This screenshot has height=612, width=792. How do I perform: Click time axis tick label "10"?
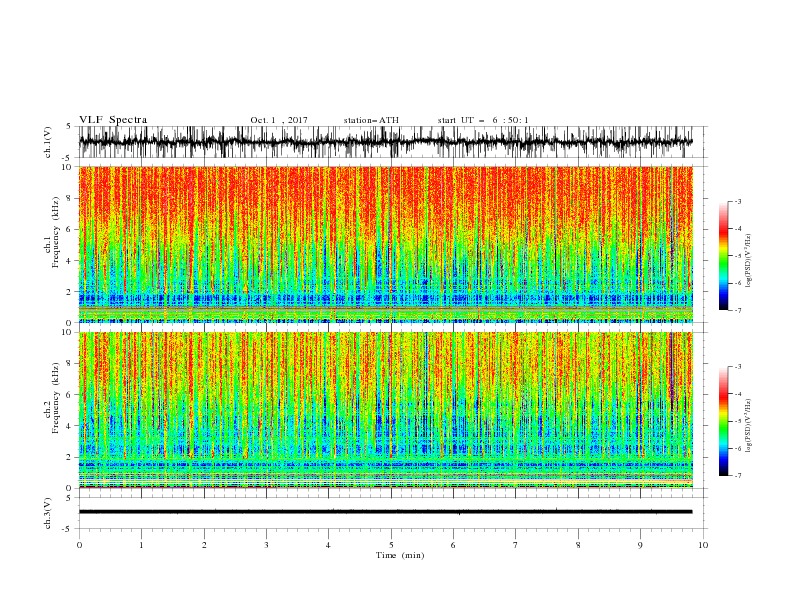click(703, 545)
